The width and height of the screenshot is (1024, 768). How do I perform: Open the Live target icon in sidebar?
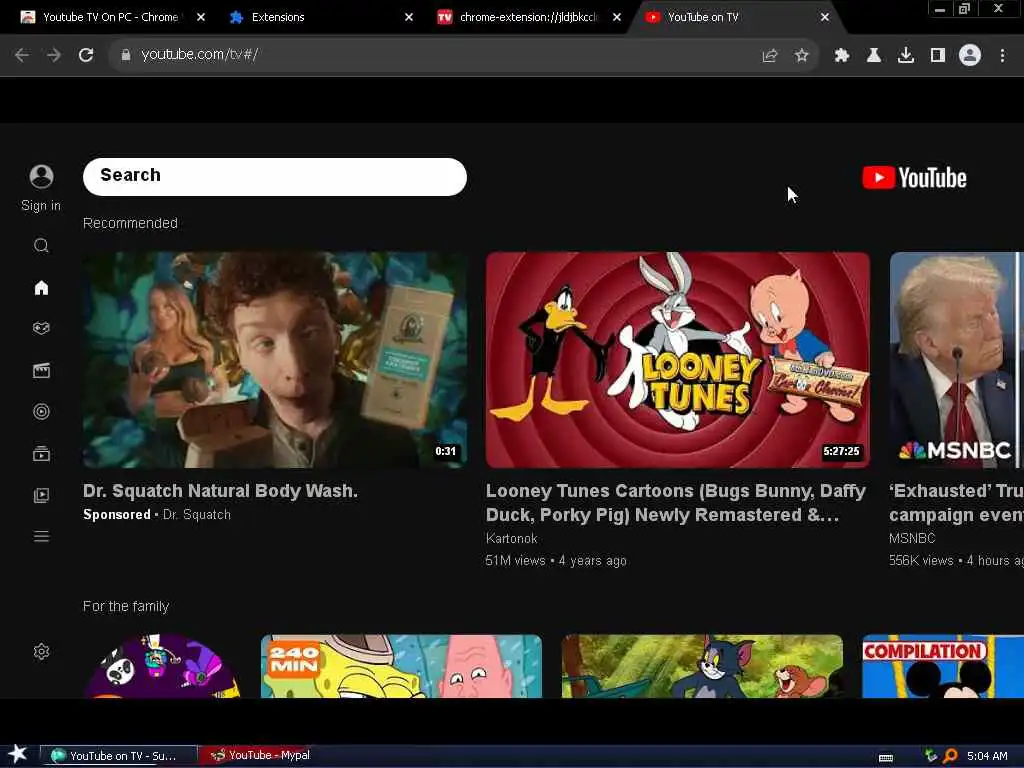[41, 411]
